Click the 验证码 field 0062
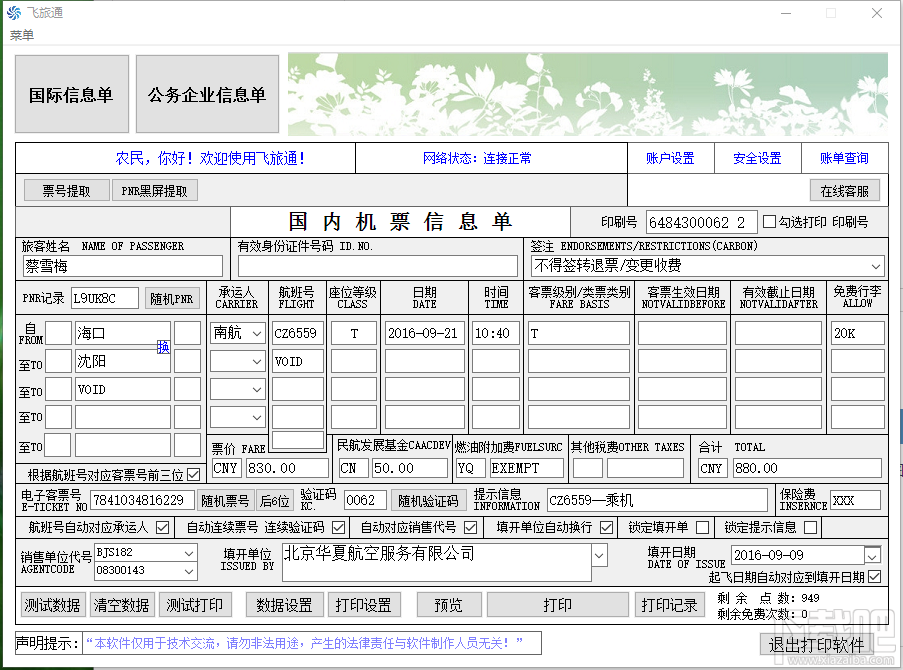Screen dimensions: 903x670 click(x=365, y=500)
